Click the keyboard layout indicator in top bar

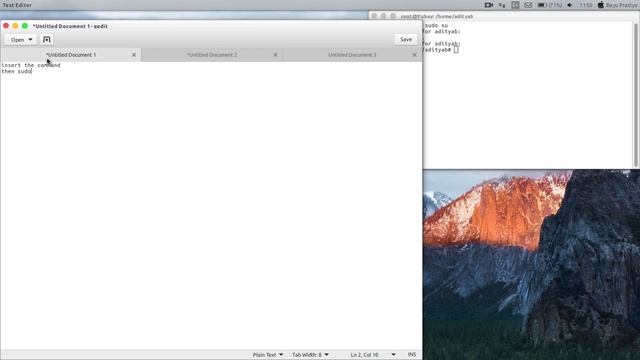pyautogui.click(x=515, y=5)
